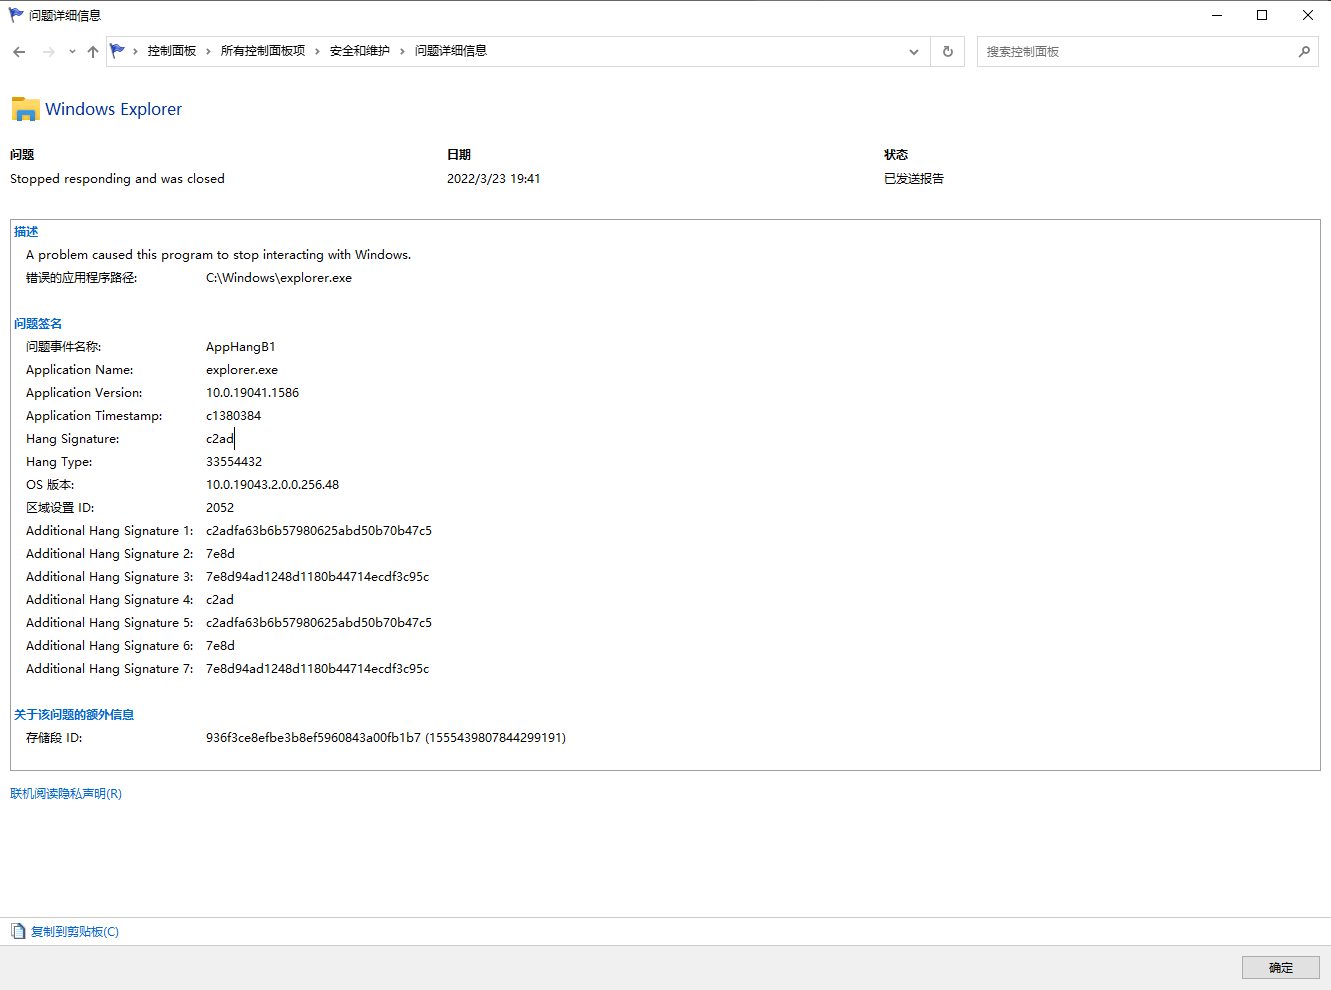The image size is (1331, 990).
Task: Expand the chevron after 所有控制面板项
Action: point(318,51)
